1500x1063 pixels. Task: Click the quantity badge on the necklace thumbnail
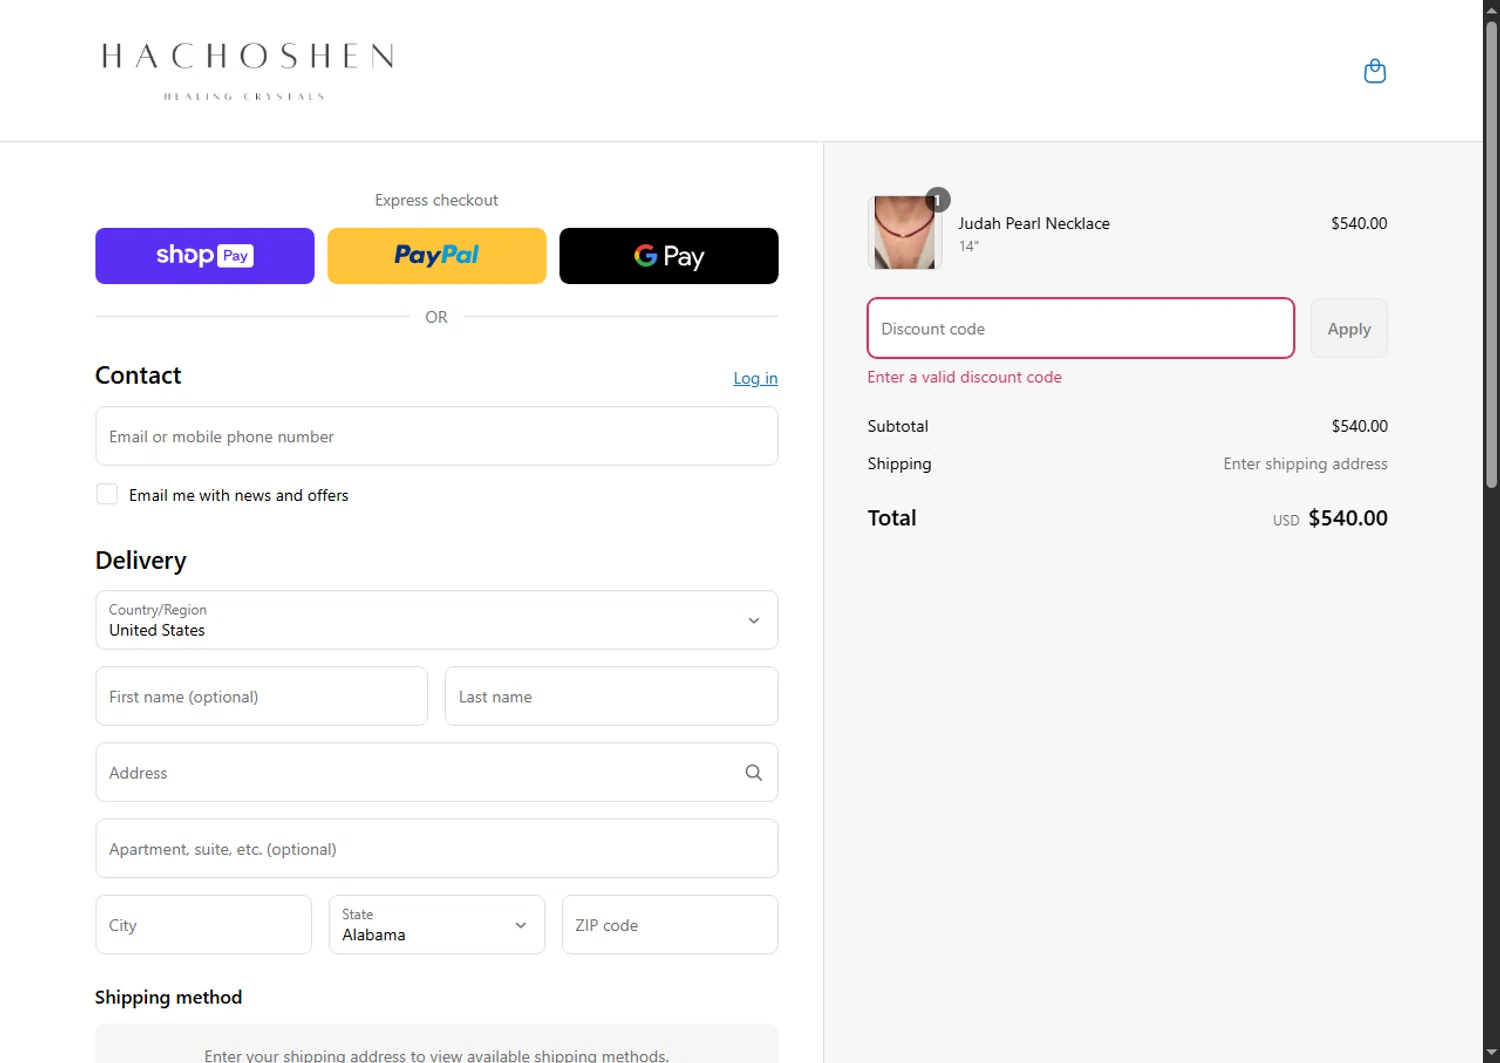pos(938,199)
